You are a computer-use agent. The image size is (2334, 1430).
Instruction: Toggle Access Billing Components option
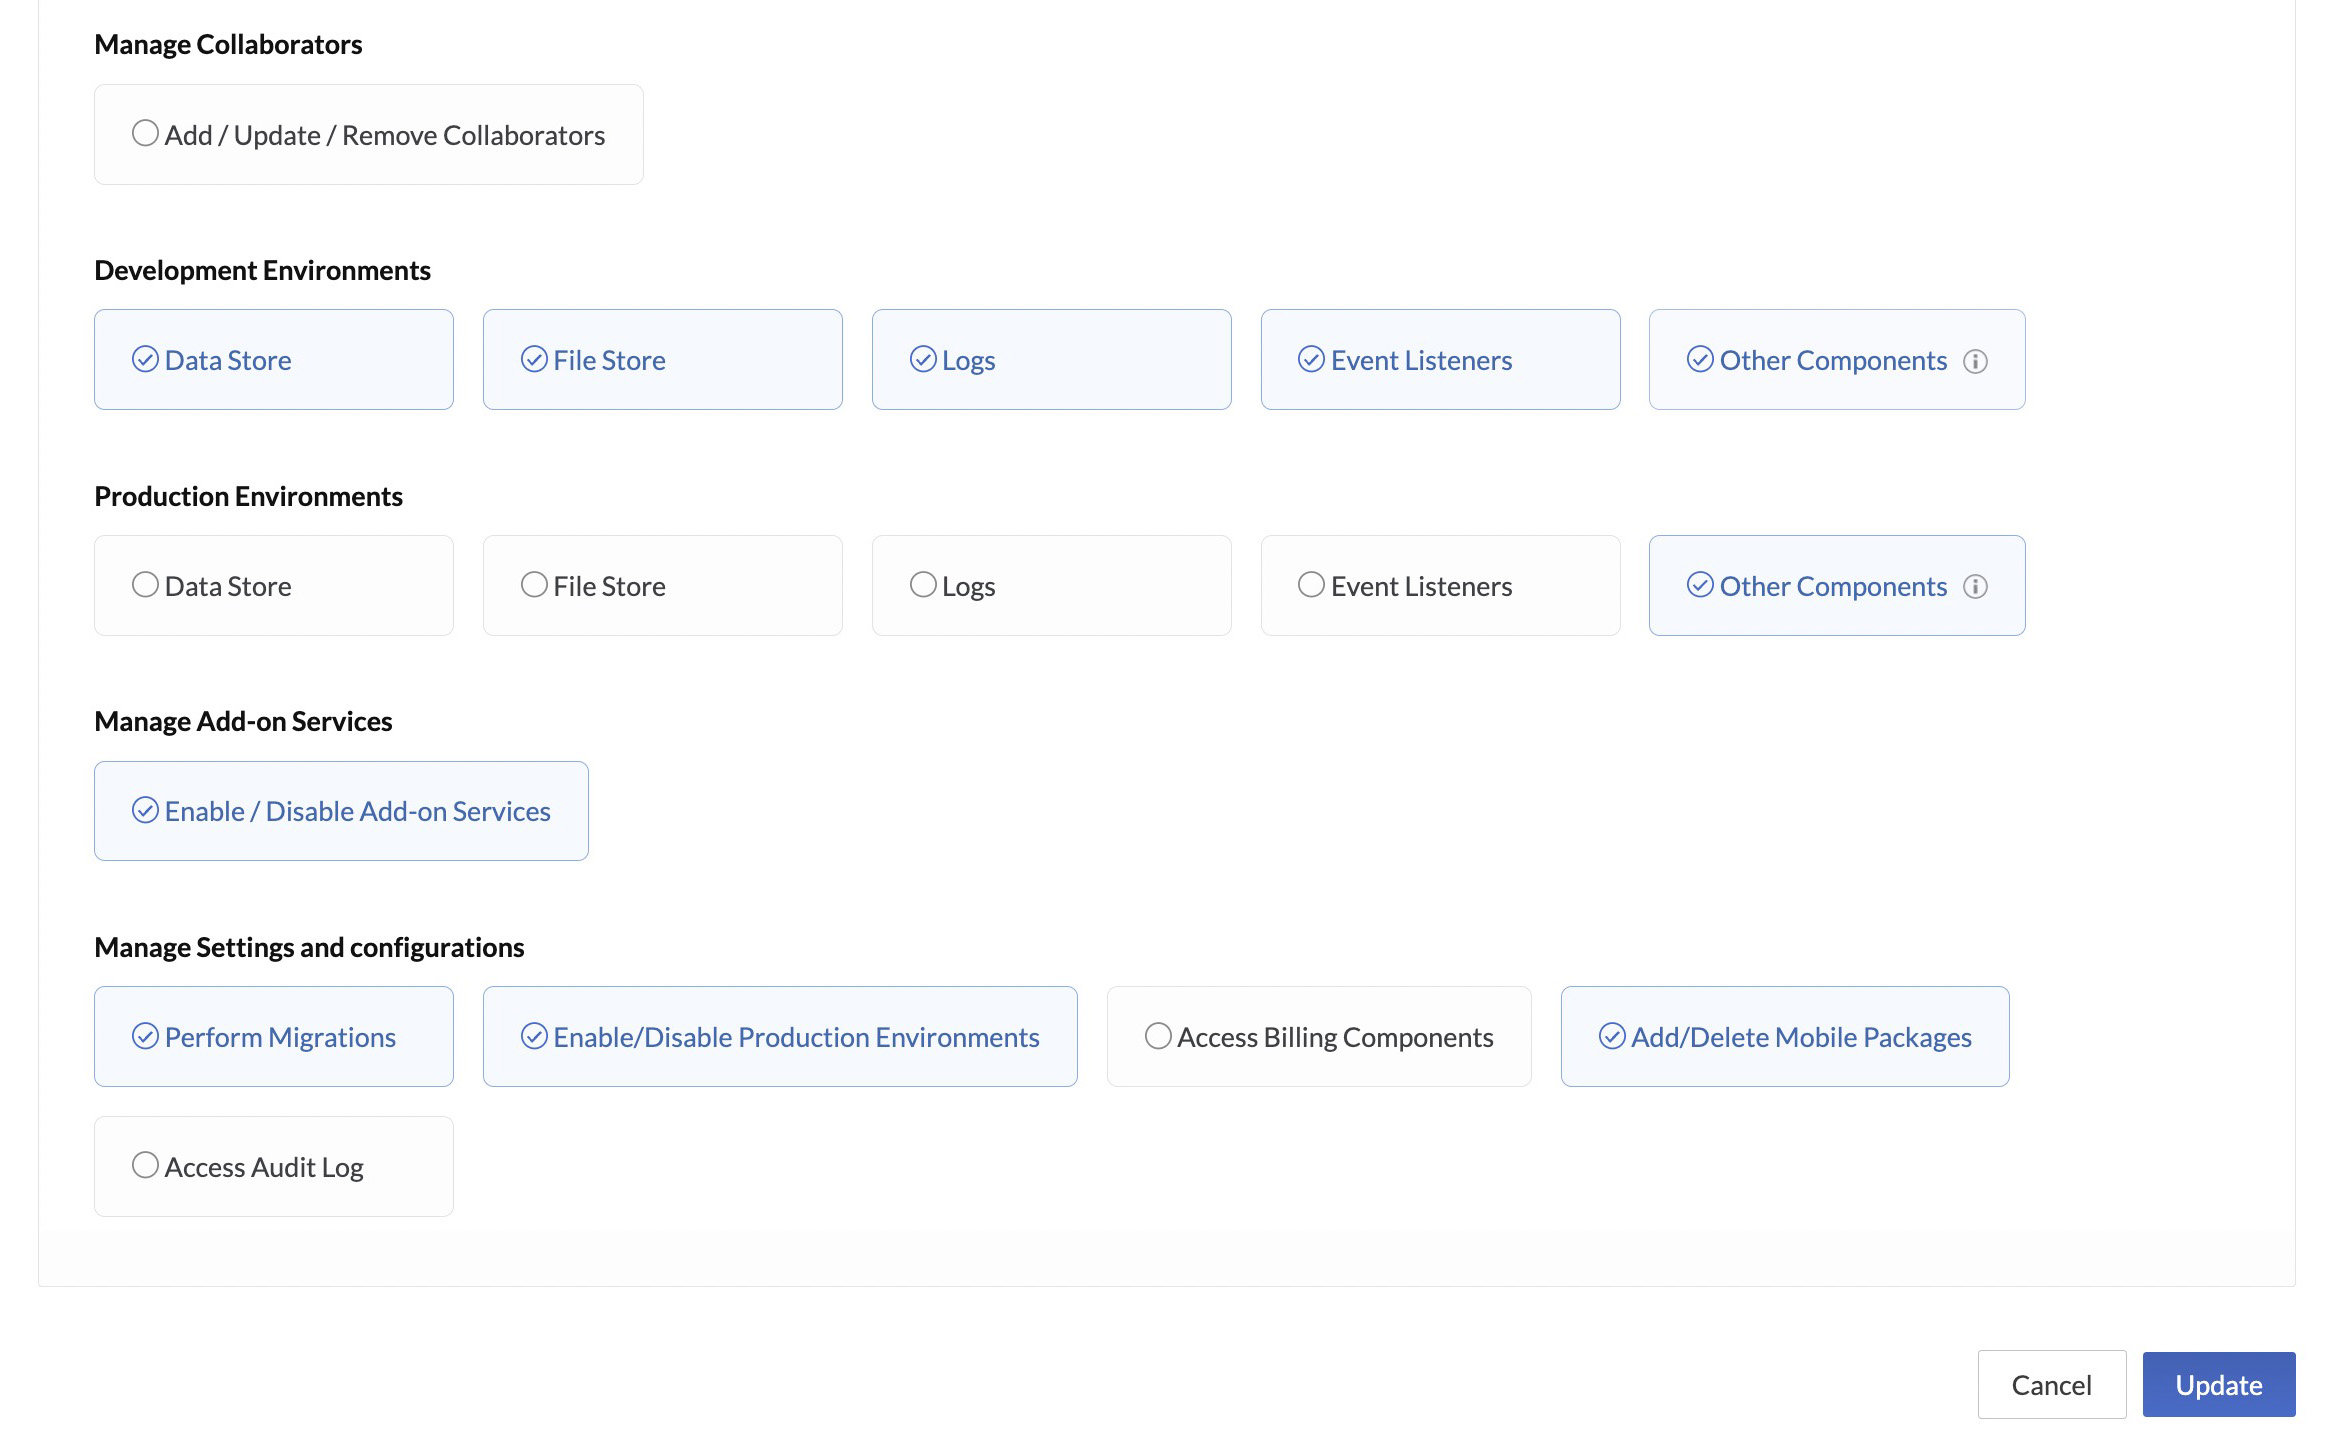[1157, 1036]
